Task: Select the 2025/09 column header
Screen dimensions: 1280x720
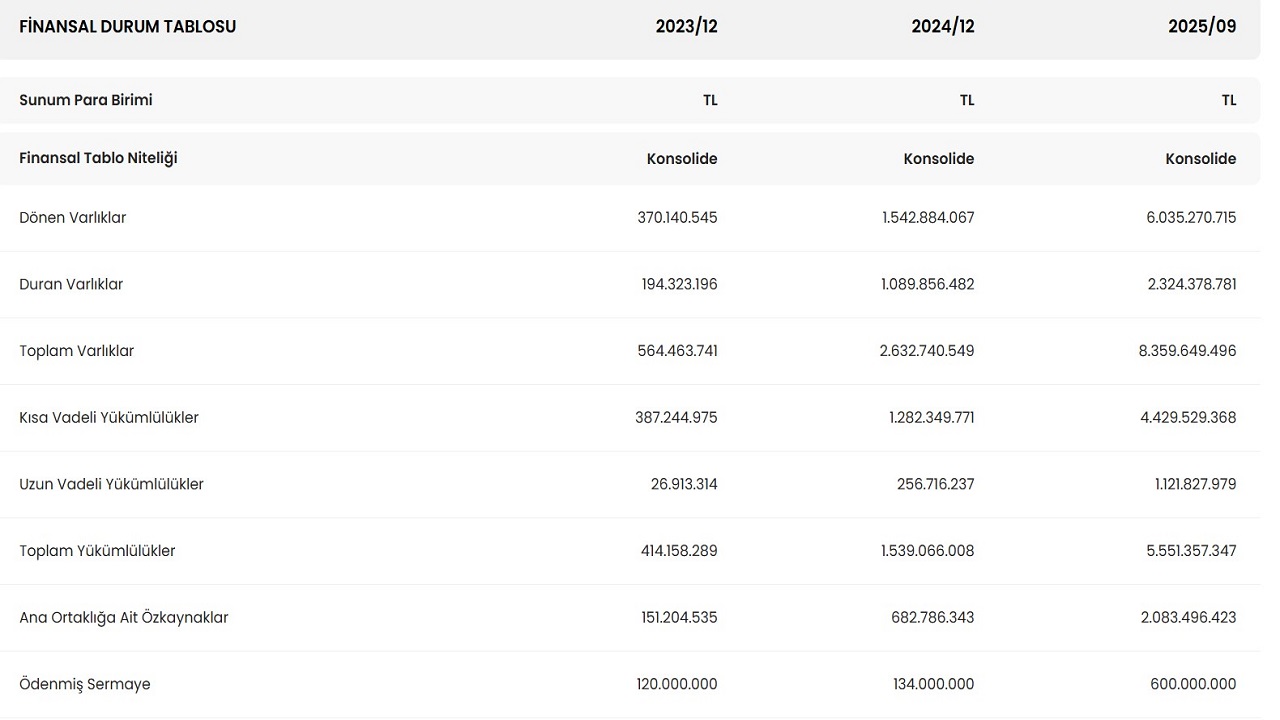Action: (1202, 27)
